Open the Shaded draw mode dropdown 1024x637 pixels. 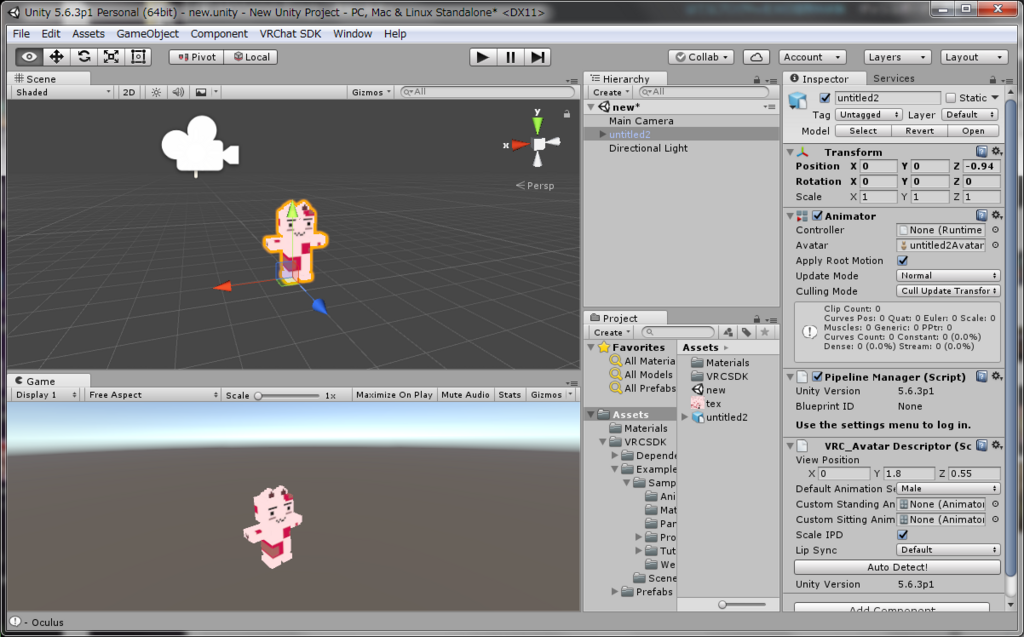[63, 92]
